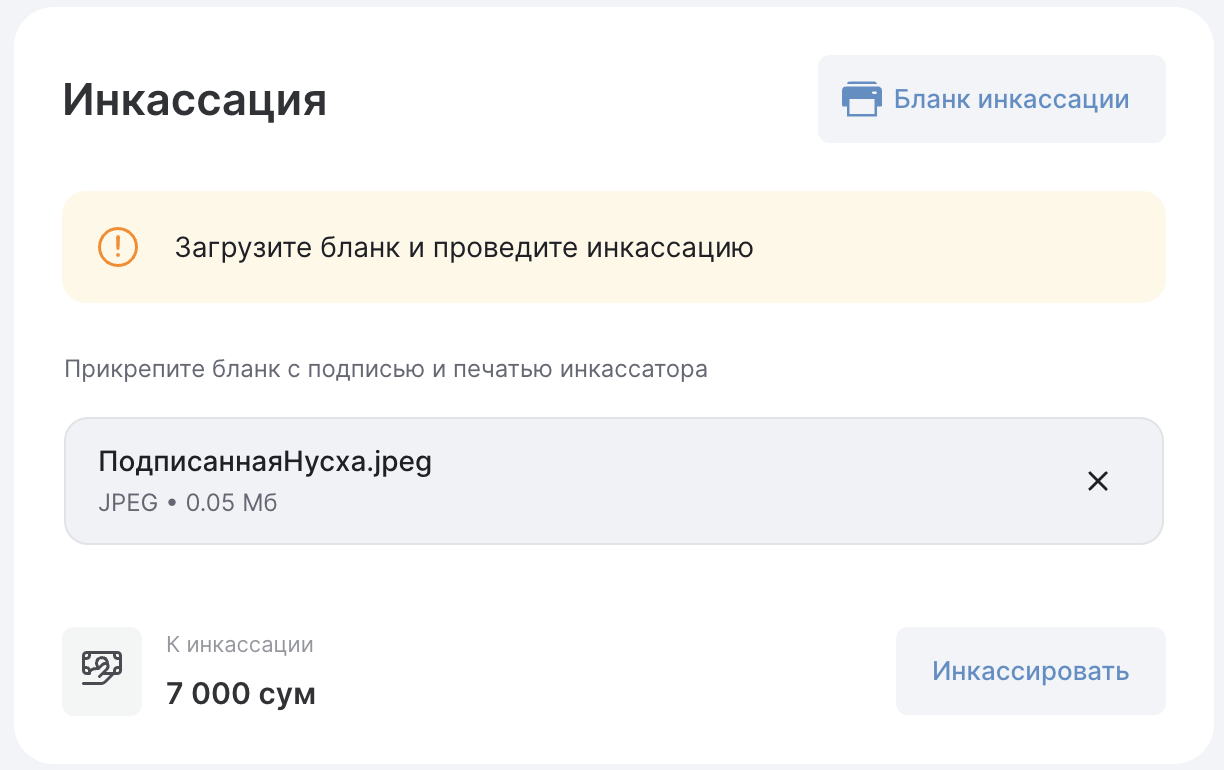This screenshot has width=1224, height=770.
Task: Click the word "печатью" in the attachment instruction
Action: click(x=503, y=369)
